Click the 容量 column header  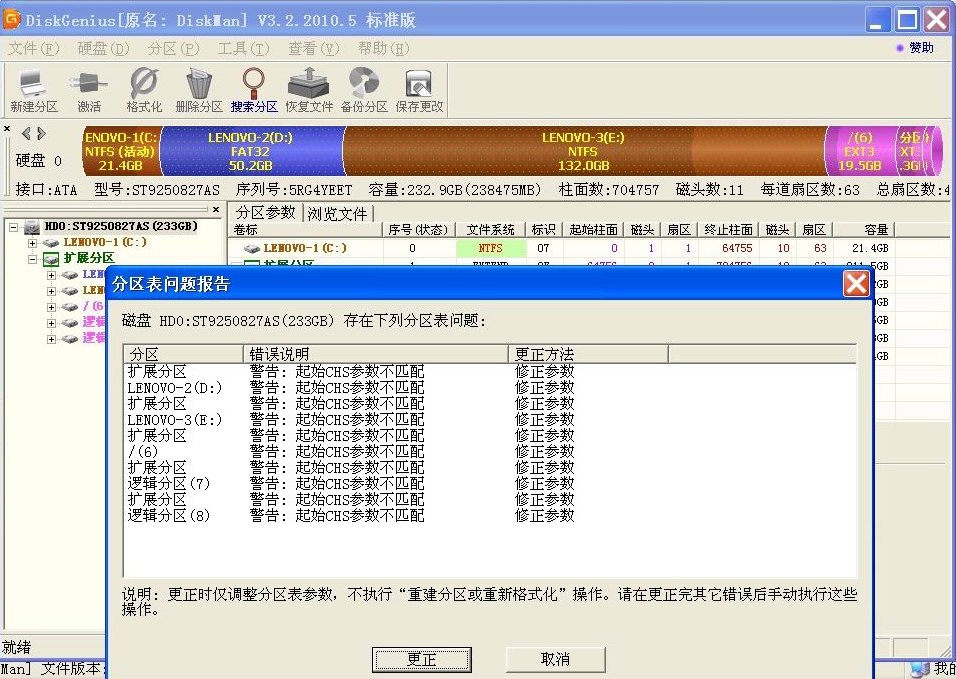pos(863,230)
